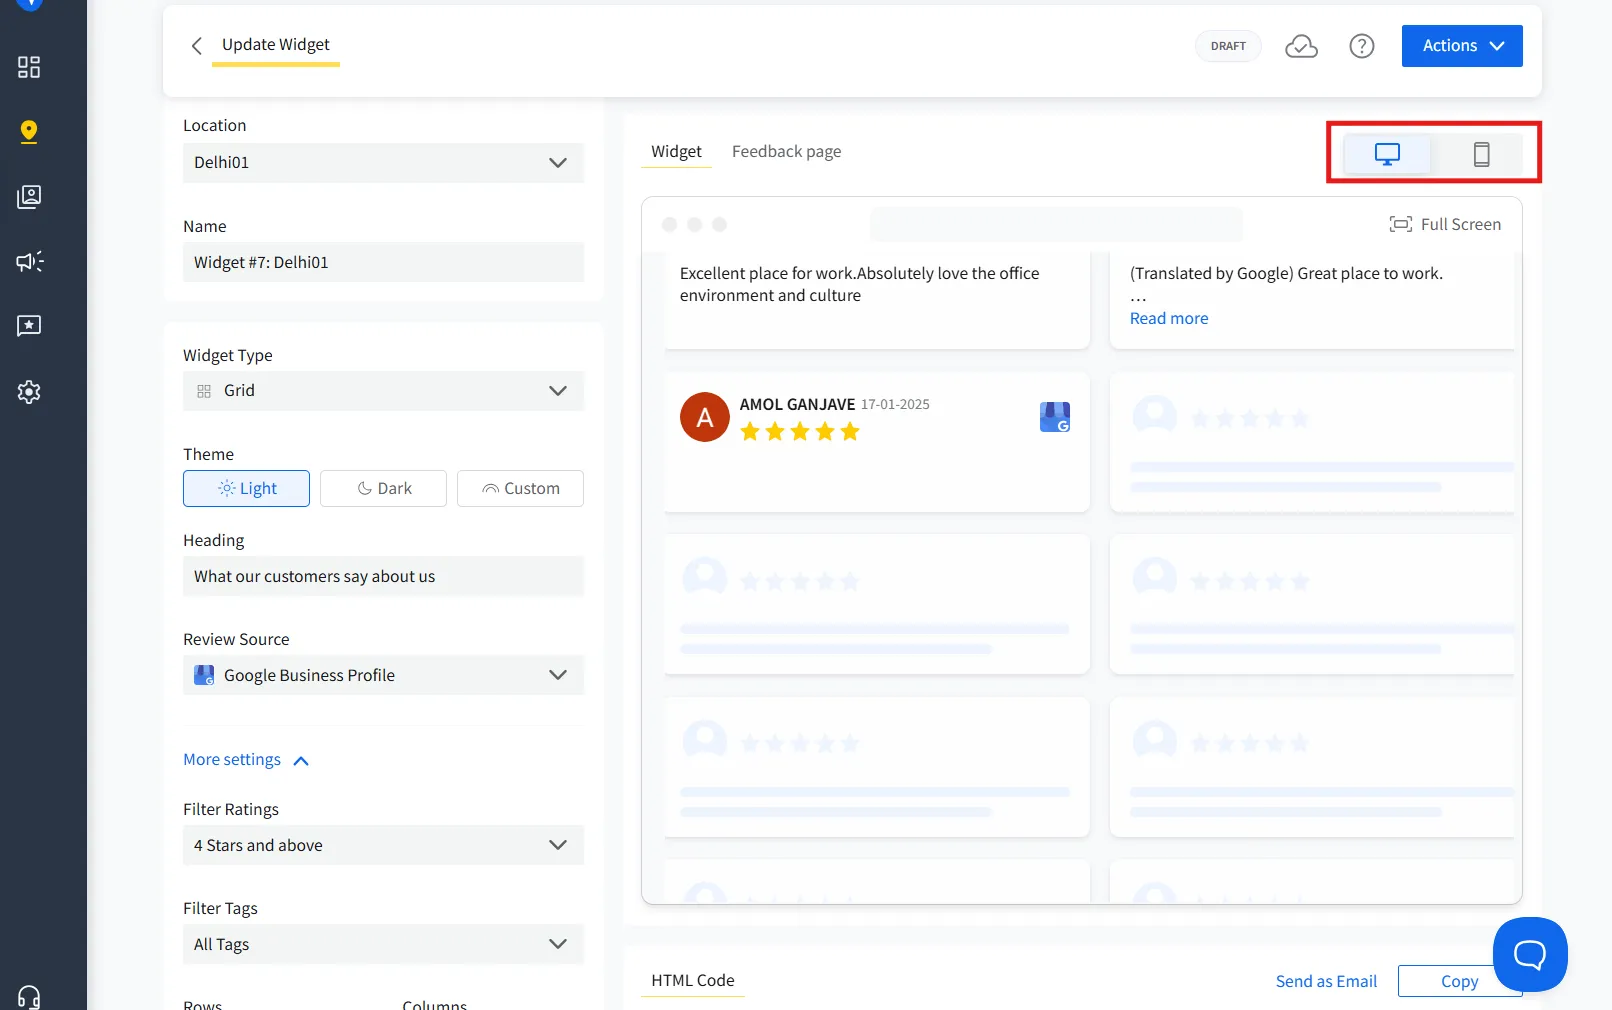This screenshot has width=1612, height=1010.
Task: Click the yellow location pin sidebar icon
Action: 29,132
